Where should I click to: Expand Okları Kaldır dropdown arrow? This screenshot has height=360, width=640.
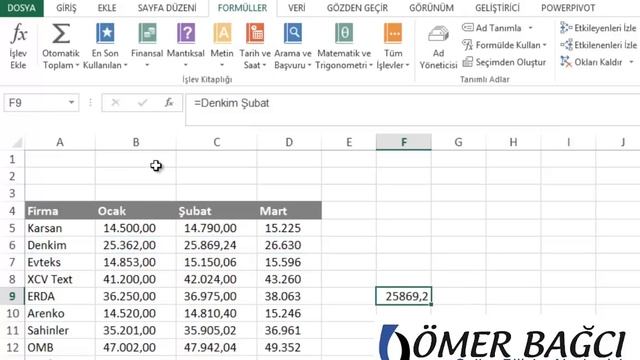(631, 62)
